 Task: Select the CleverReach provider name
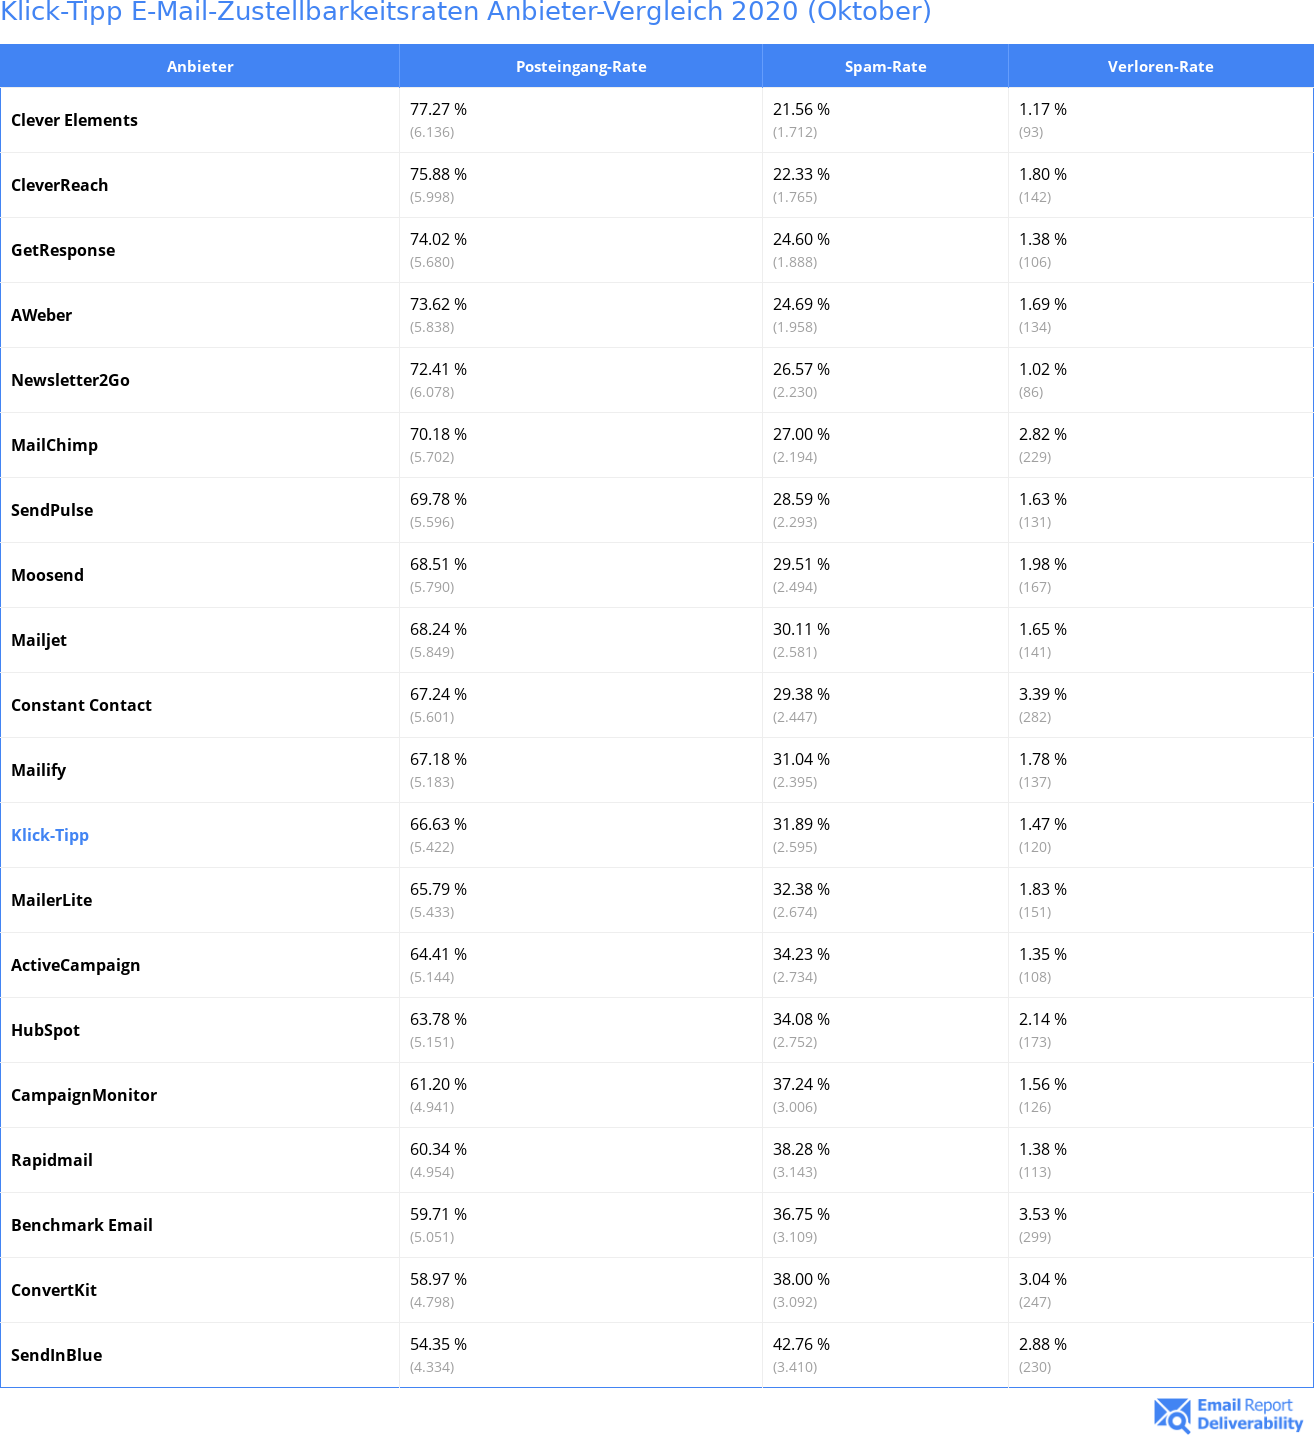pos(59,185)
